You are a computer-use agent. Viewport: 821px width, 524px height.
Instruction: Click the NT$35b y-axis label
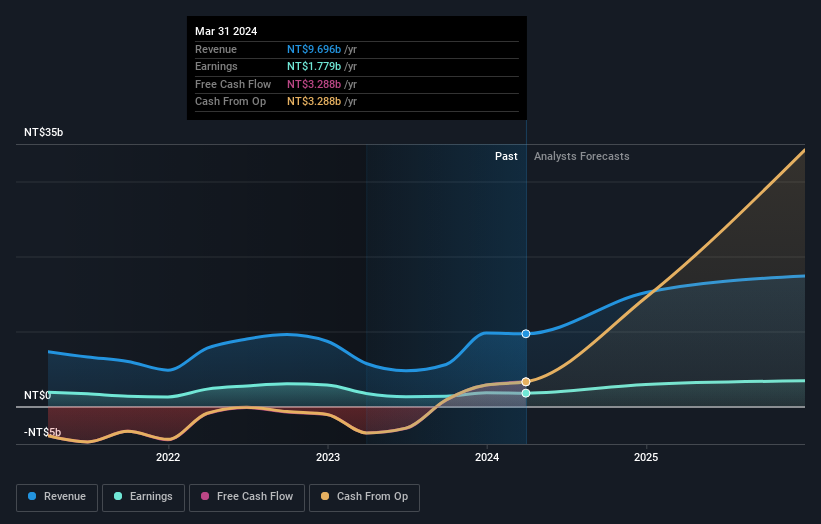tap(43, 132)
